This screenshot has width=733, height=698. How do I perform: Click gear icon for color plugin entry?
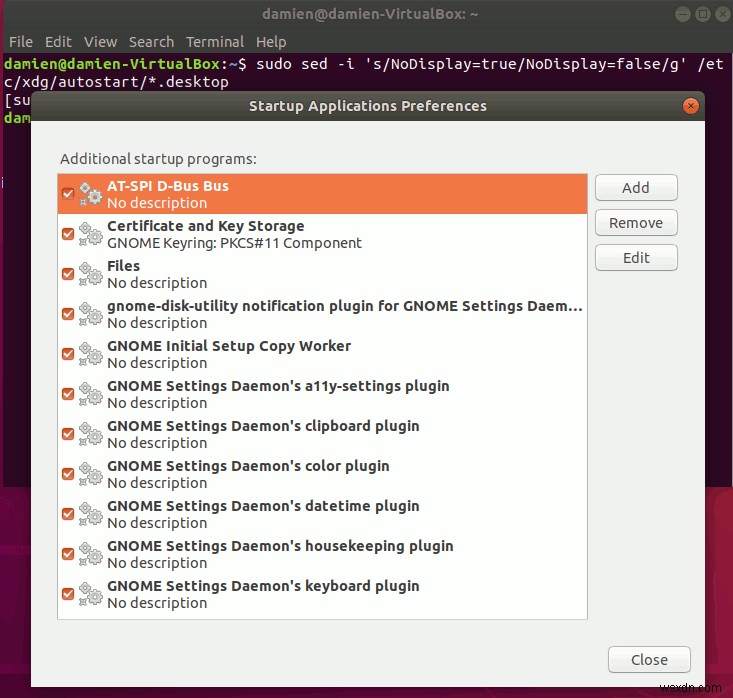pos(90,474)
